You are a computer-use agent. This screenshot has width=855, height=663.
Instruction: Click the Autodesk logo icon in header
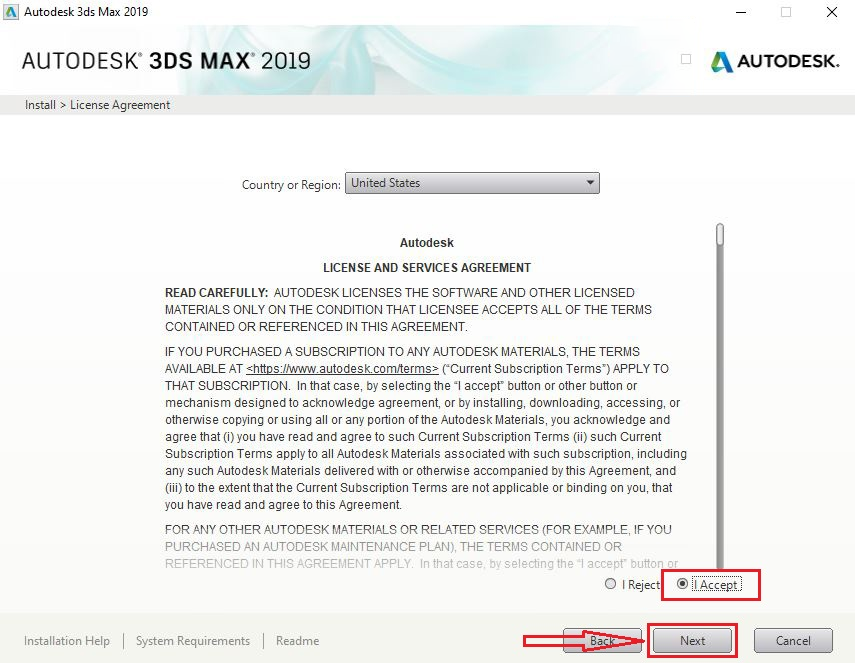tap(722, 62)
